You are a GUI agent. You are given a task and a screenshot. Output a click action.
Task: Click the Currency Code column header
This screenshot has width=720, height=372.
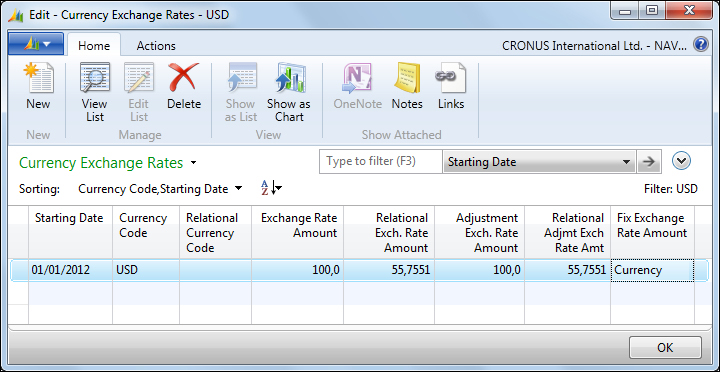pos(146,232)
